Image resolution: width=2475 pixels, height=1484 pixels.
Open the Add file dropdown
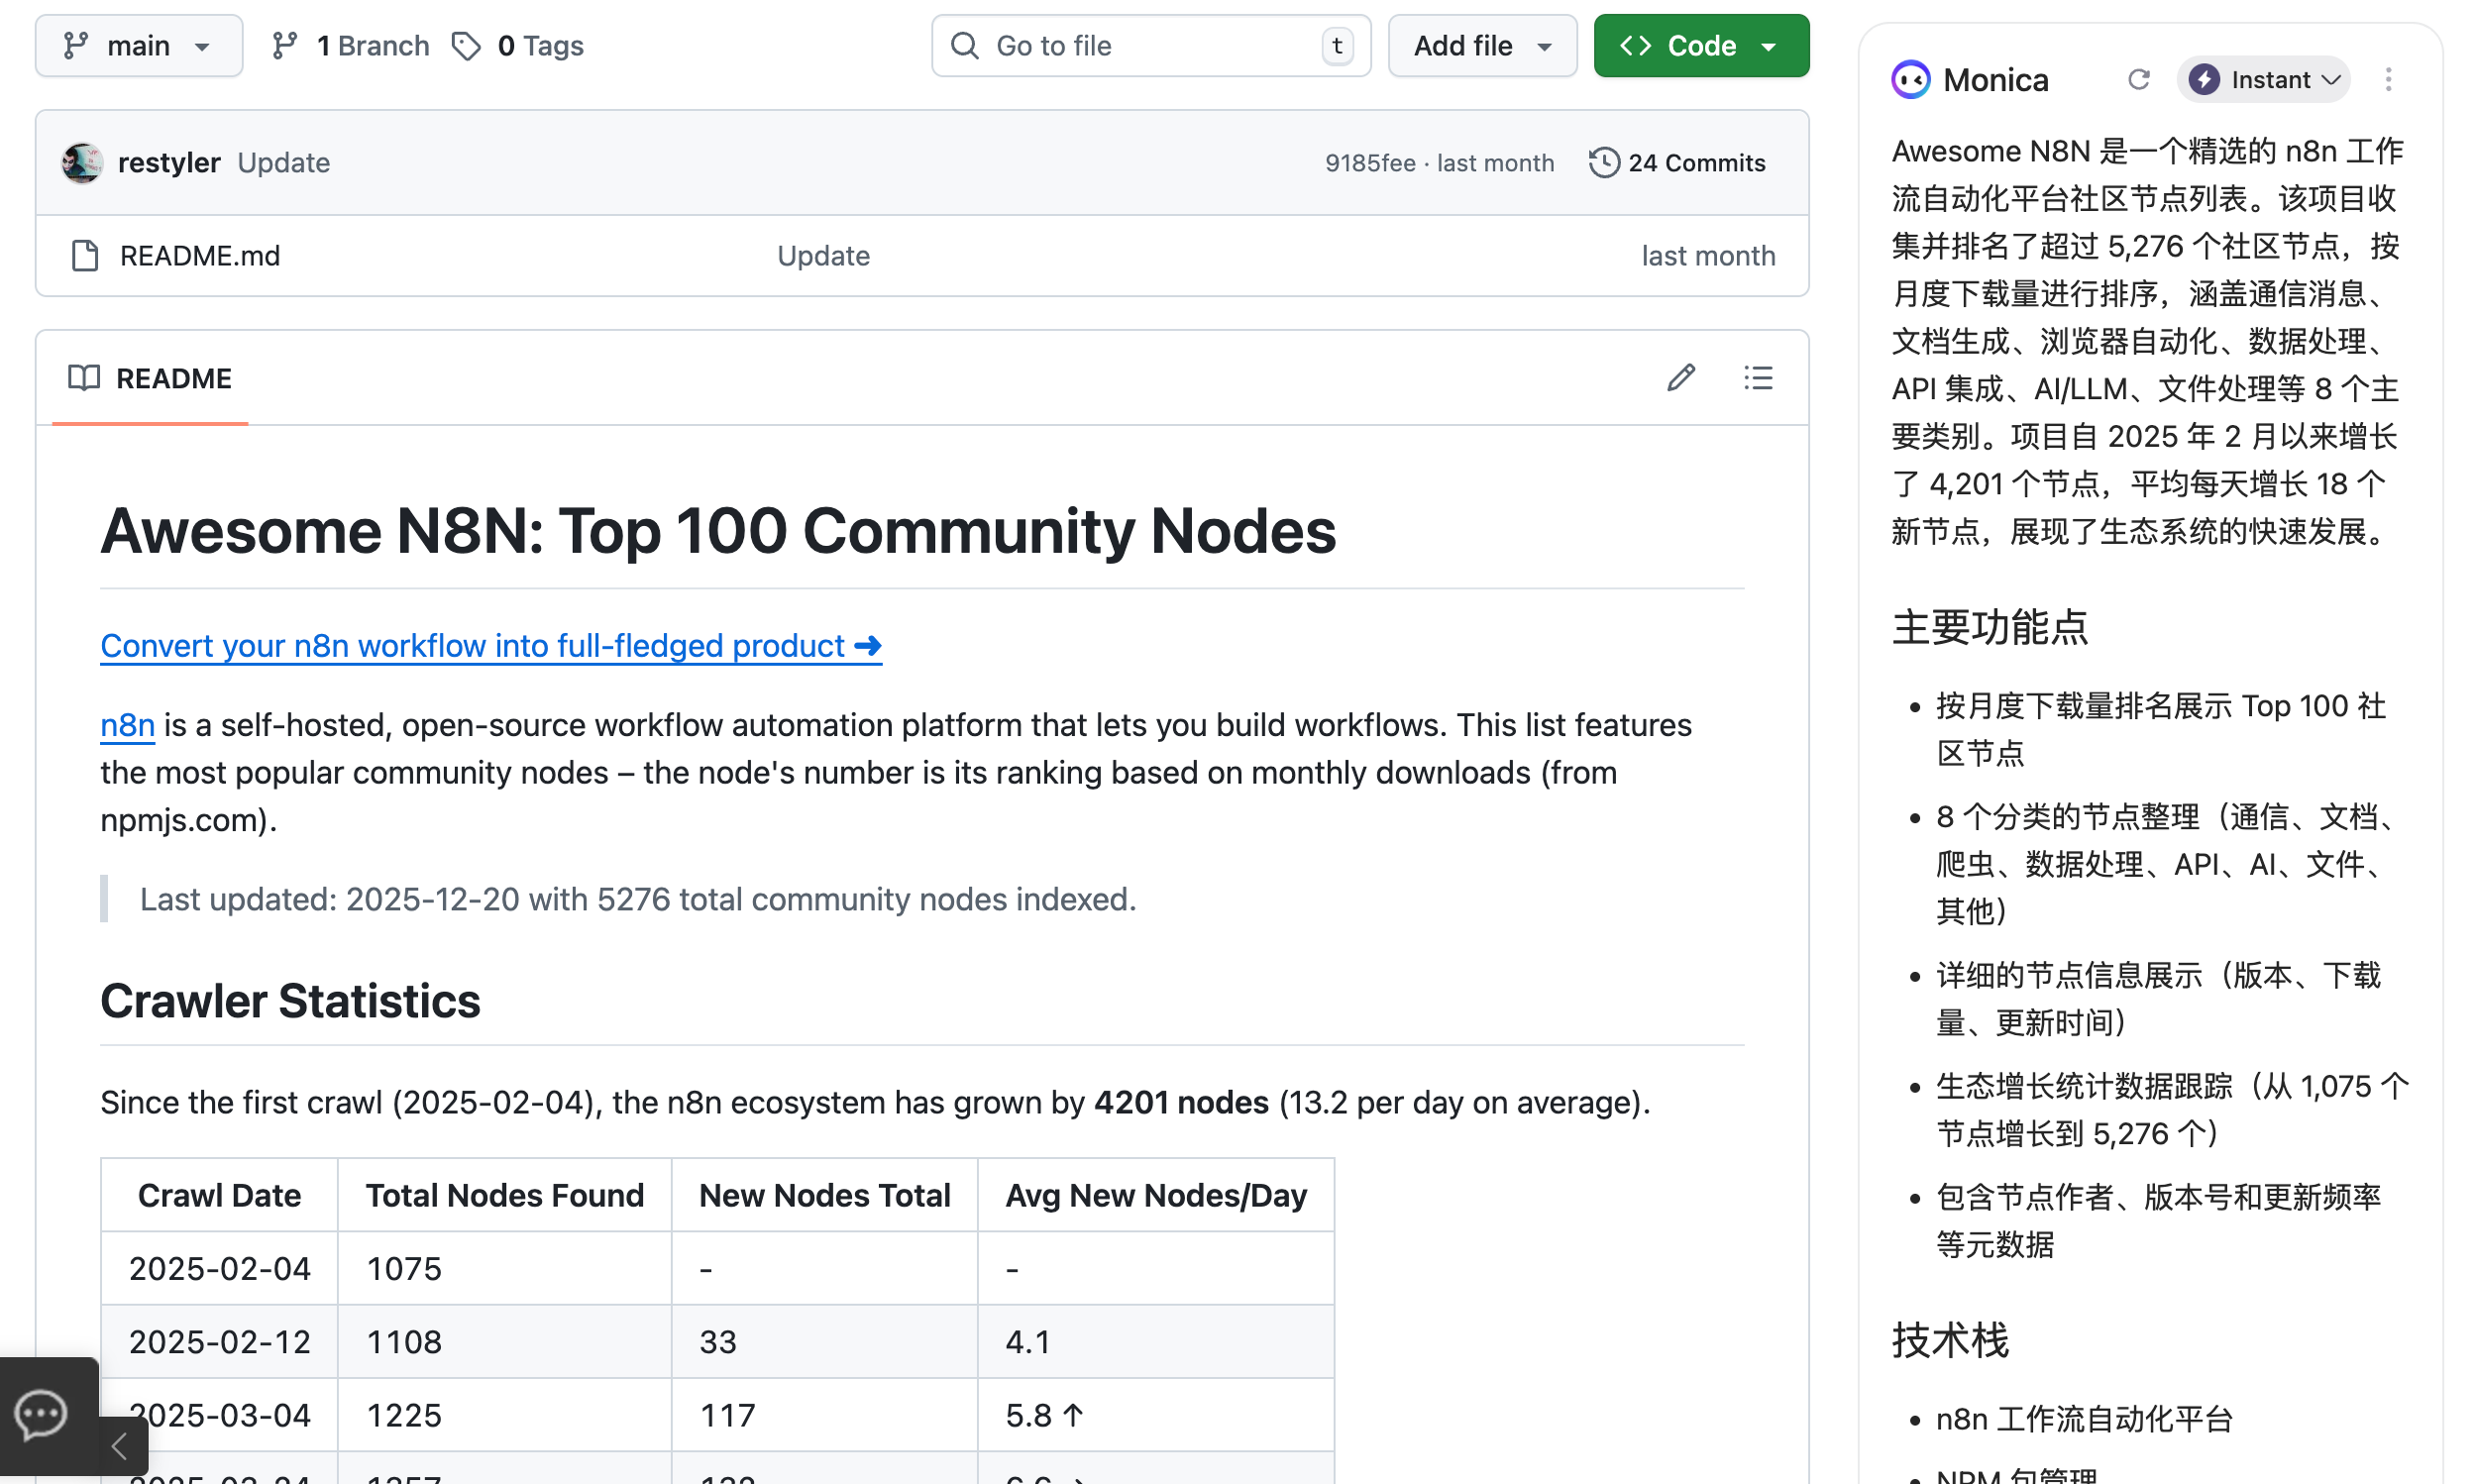pyautogui.click(x=1481, y=46)
